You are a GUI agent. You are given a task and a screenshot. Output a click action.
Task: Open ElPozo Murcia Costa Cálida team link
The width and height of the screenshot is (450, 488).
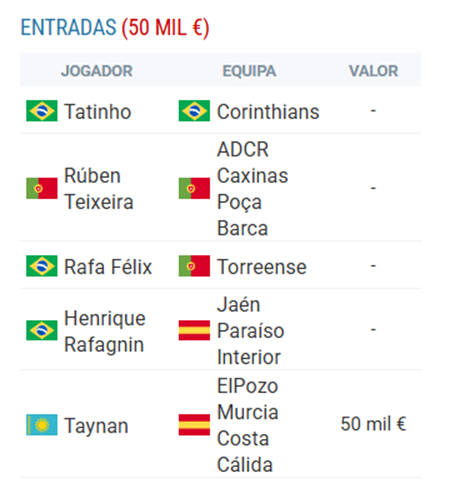(x=248, y=425)
